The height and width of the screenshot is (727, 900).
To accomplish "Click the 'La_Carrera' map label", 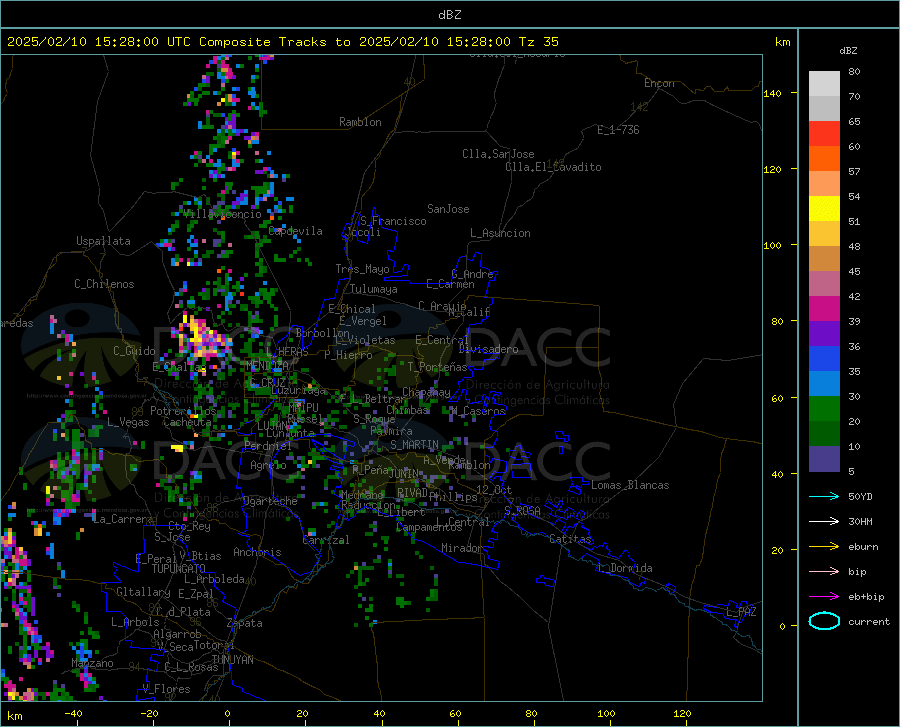I will click(x=123, y=519).
